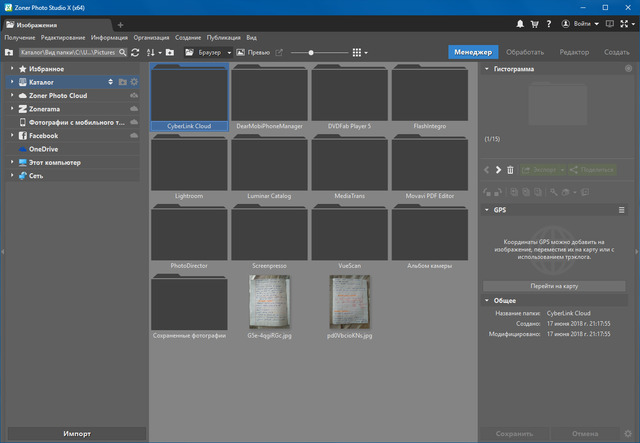
Task: Click the Перейти на карту button
Action: click(554, 286)
